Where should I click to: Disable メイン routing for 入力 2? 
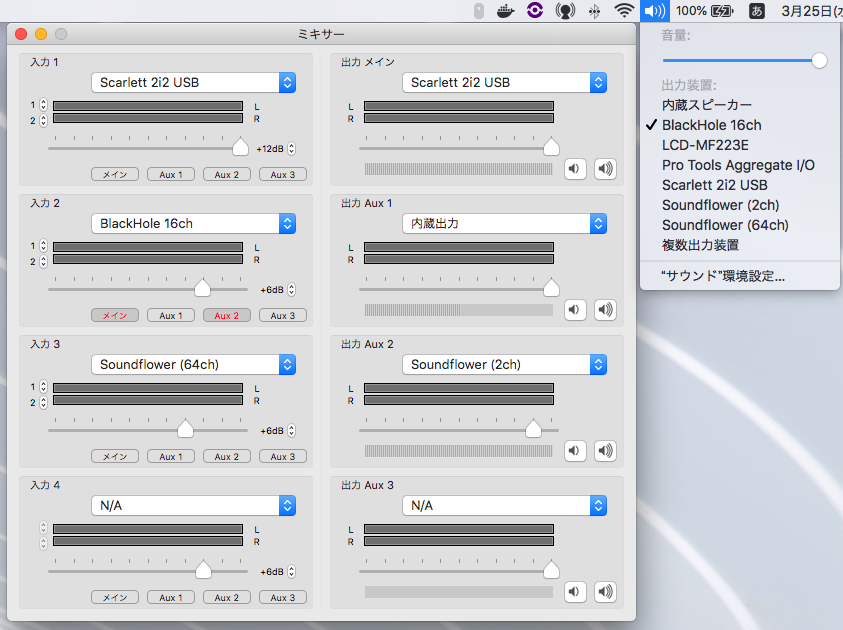click(x=115, y=316)
